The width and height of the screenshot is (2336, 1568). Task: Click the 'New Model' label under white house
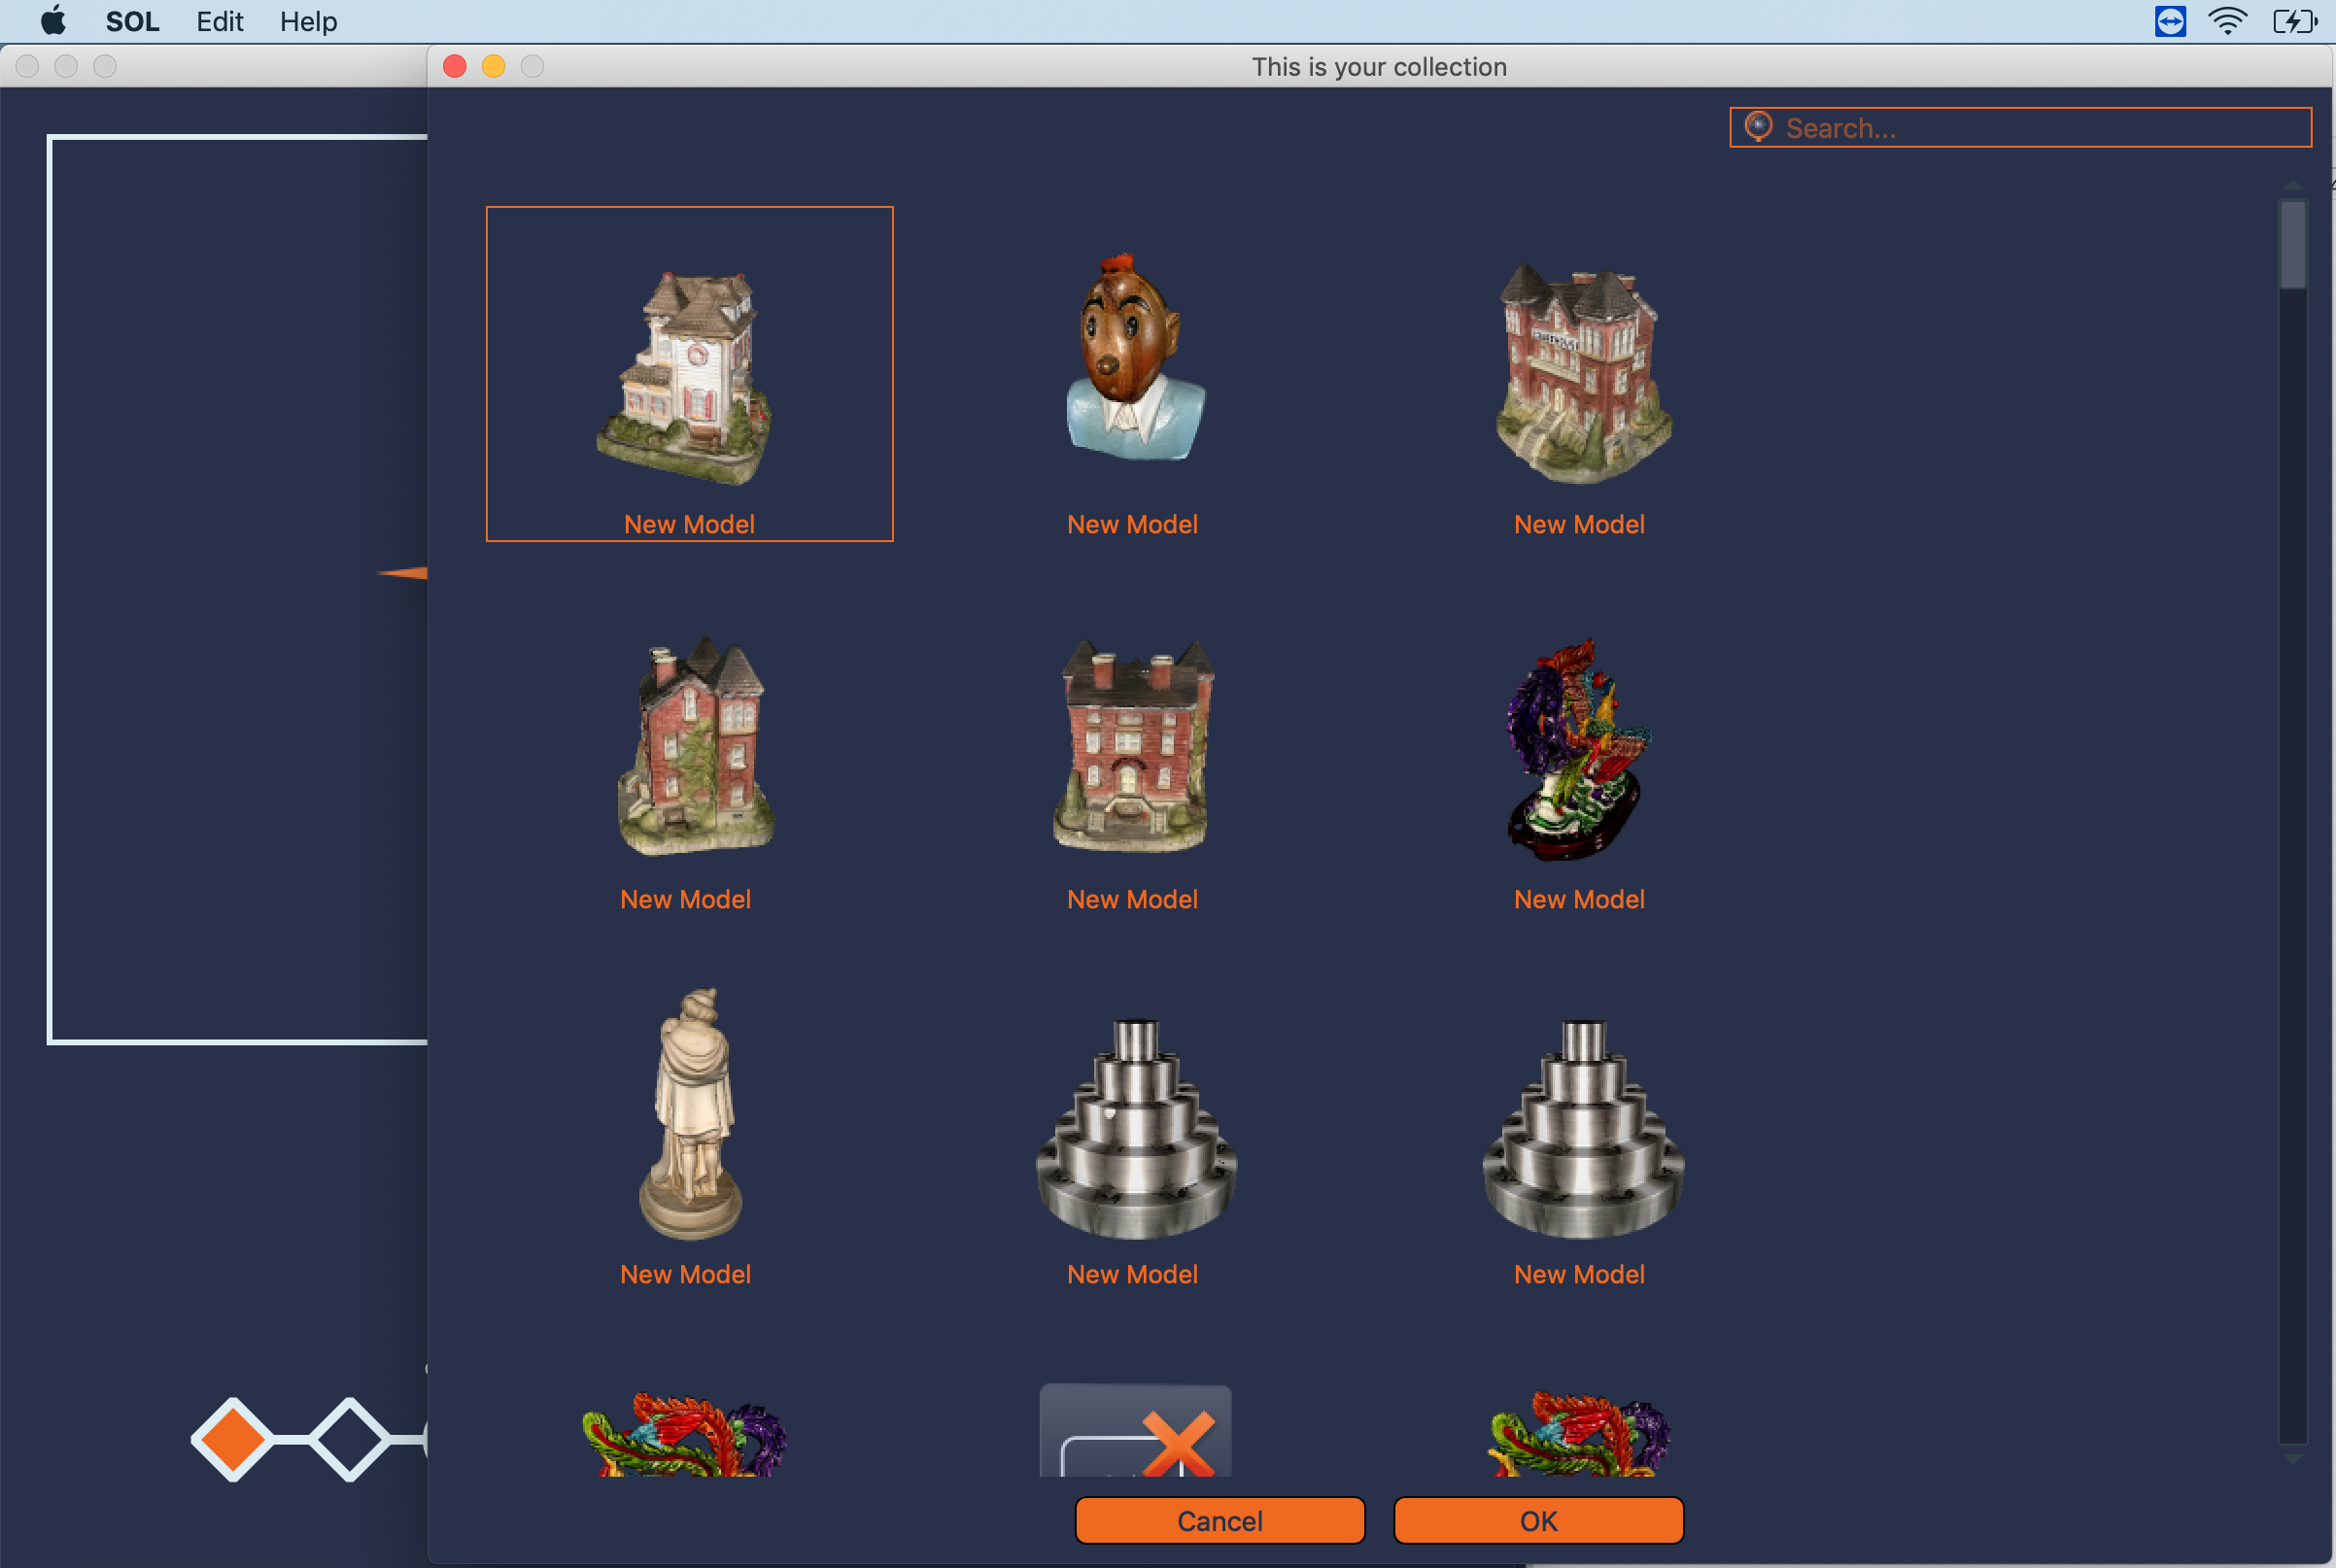pyautogui.click(x=689, y=524)
